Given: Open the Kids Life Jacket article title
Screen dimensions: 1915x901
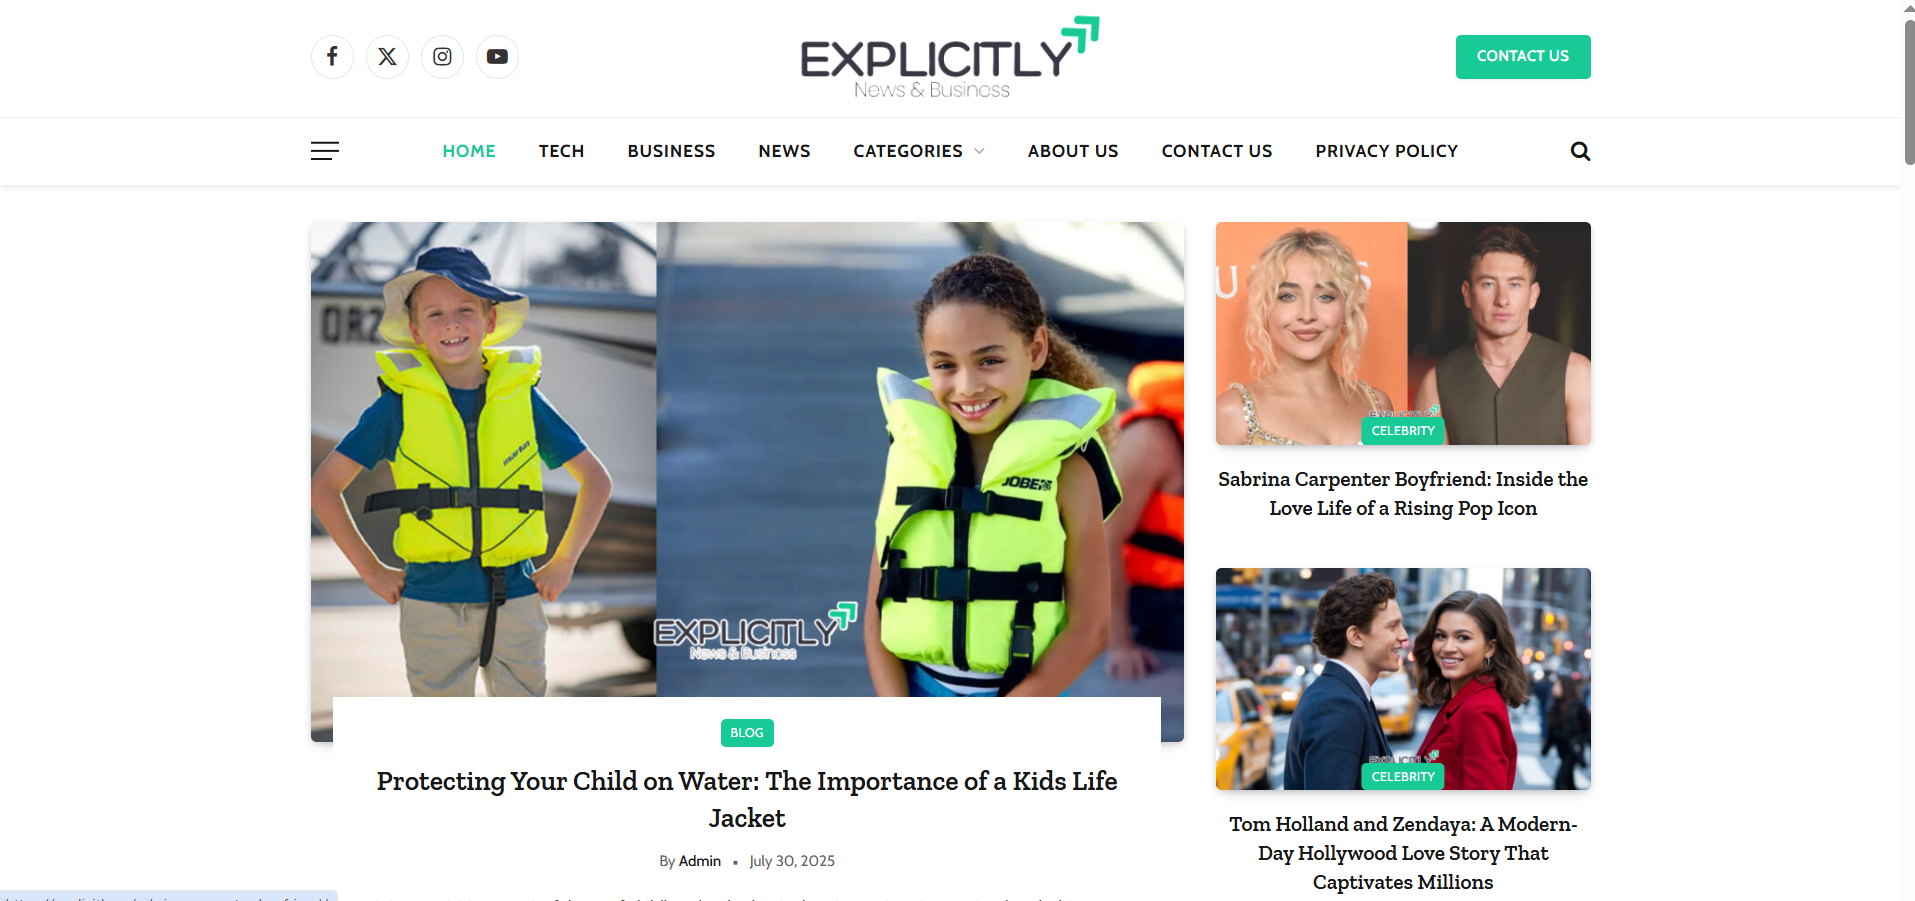Looking at the screenshot, I should [x=747, y=799].
